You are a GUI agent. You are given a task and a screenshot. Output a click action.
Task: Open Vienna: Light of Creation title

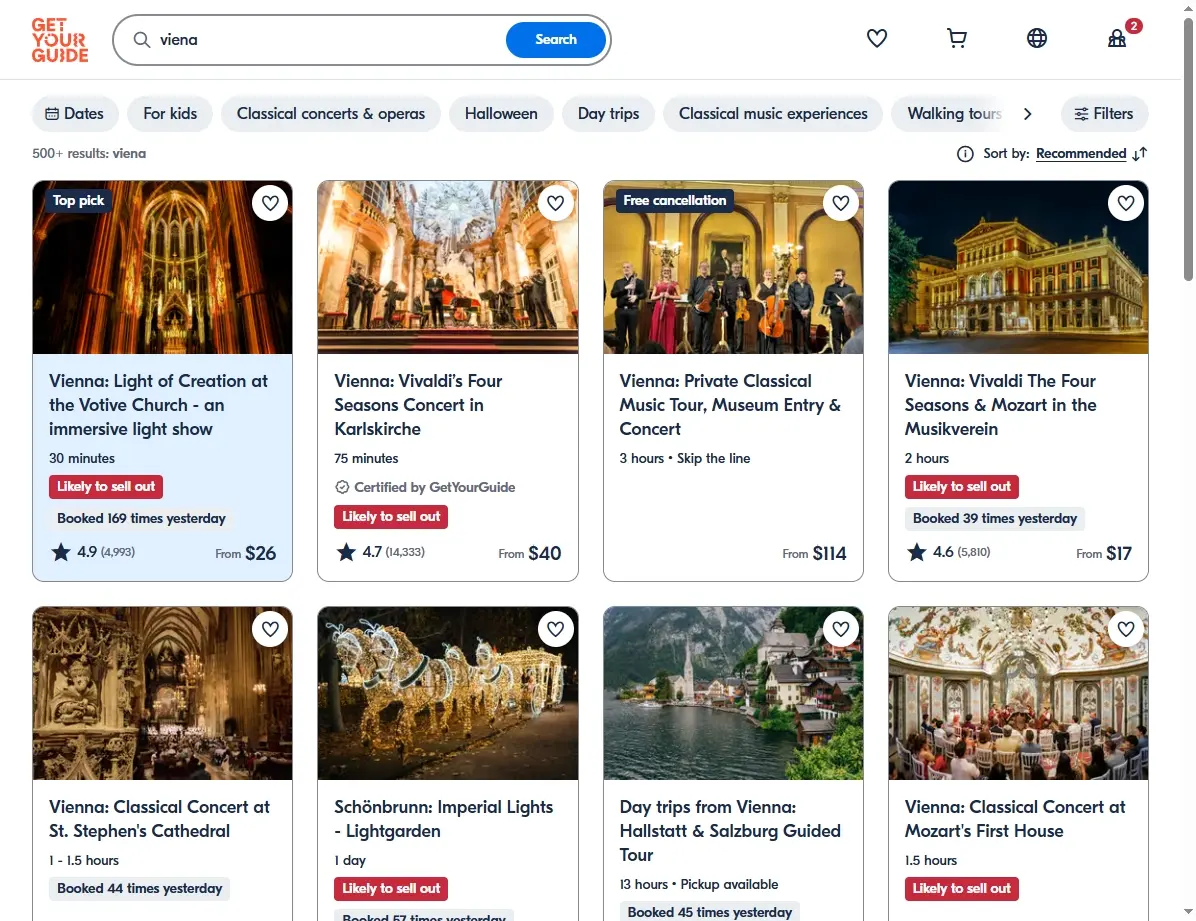click(159, 405)
